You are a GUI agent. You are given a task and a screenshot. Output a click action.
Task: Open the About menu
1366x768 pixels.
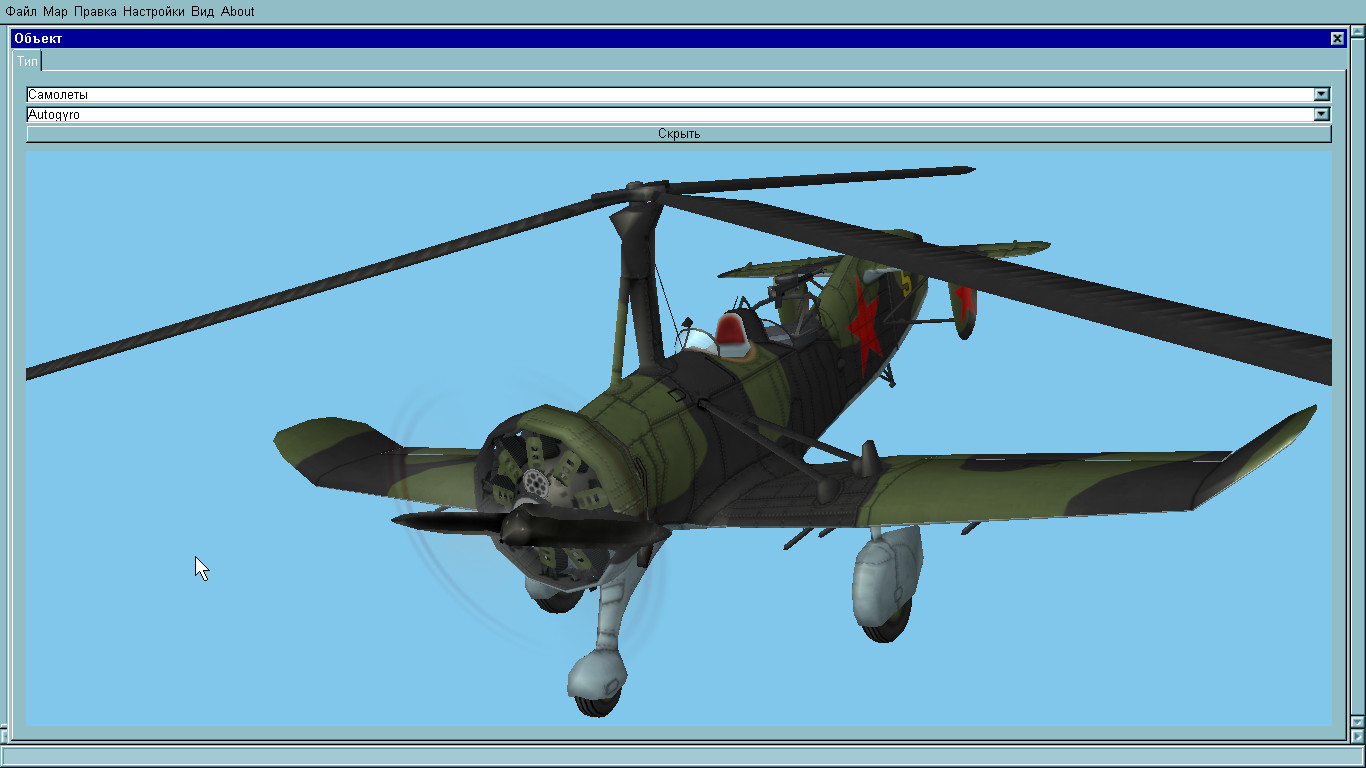(238, 12)
